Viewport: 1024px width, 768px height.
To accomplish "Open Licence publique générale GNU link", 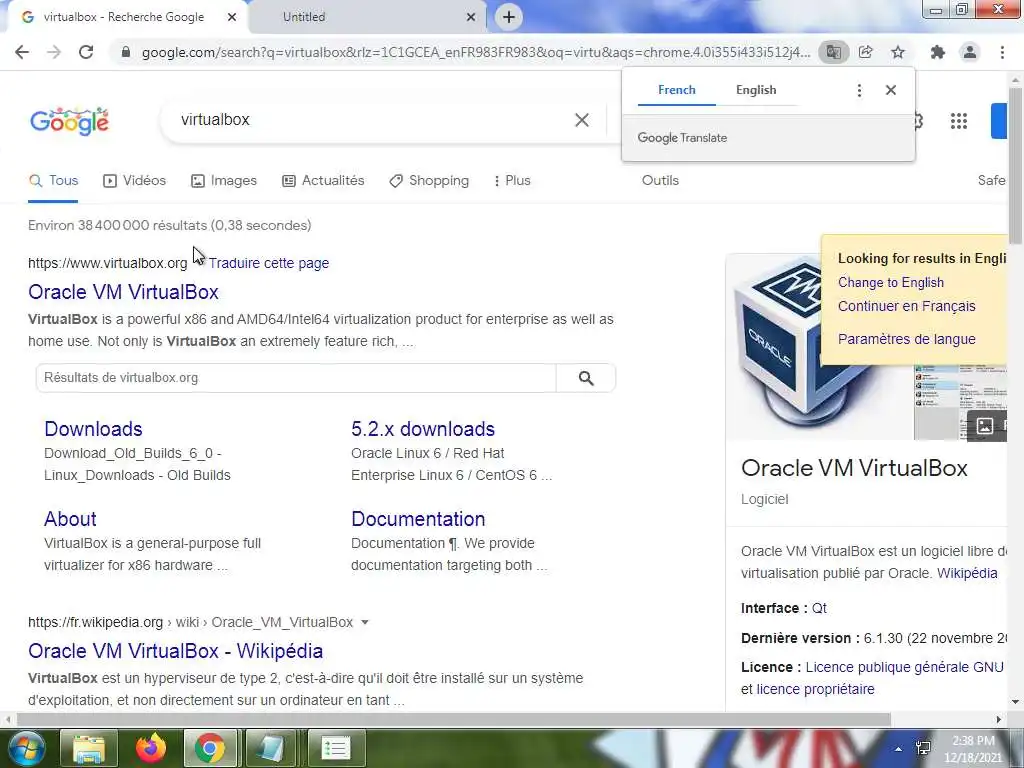I will (904, 667).
